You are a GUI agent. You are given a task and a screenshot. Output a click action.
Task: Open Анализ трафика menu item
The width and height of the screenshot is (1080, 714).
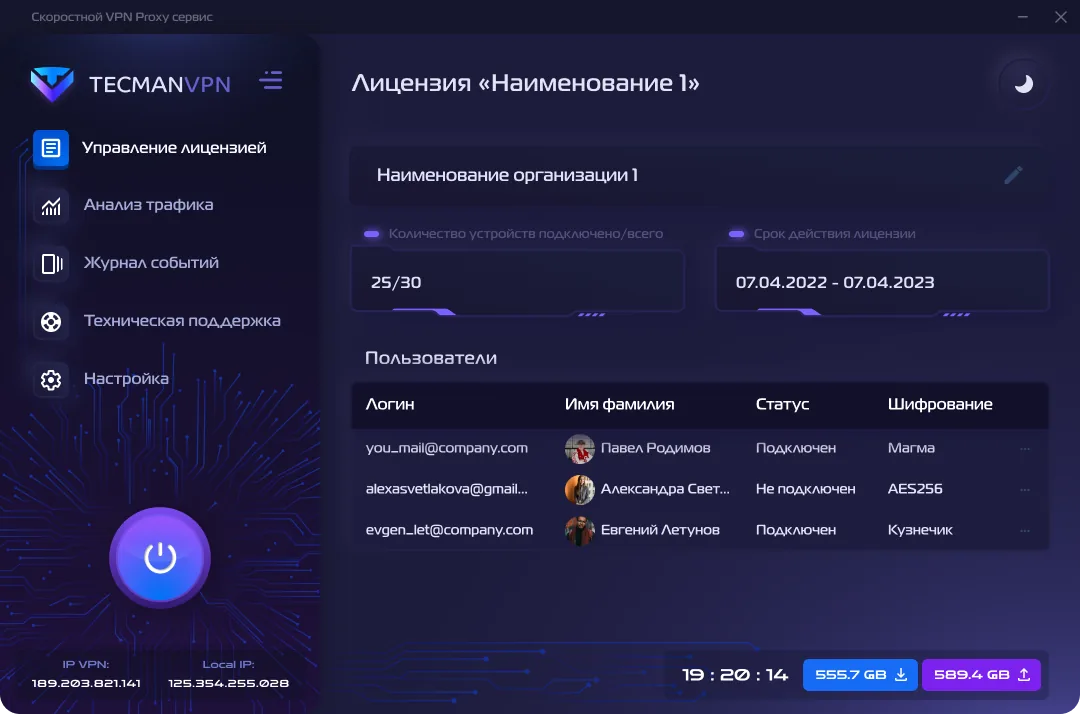pyautogui.click(x=150, y=206)
